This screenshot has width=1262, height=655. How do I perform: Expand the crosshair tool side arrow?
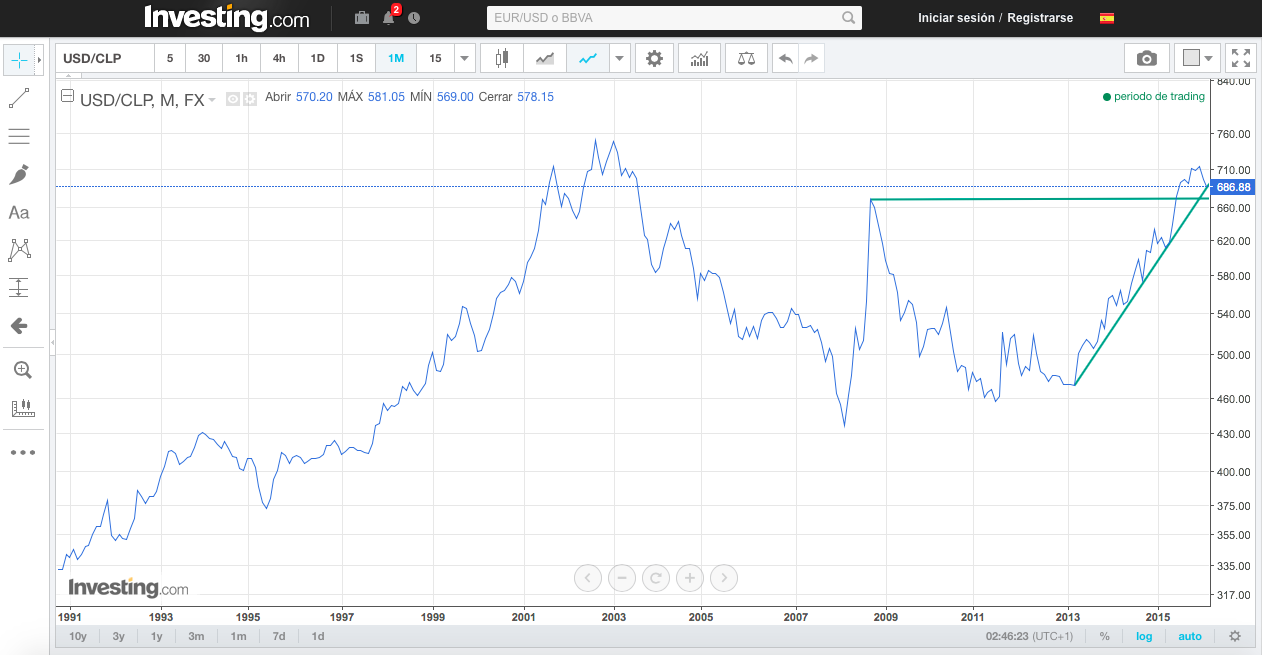click(39, 60)
